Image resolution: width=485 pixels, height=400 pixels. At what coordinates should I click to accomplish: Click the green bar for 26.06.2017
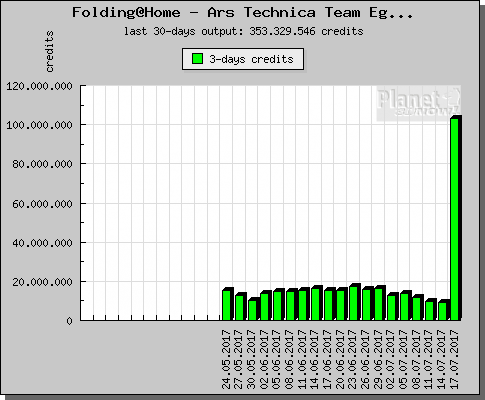pyautogui.click(x=366, y=305)
